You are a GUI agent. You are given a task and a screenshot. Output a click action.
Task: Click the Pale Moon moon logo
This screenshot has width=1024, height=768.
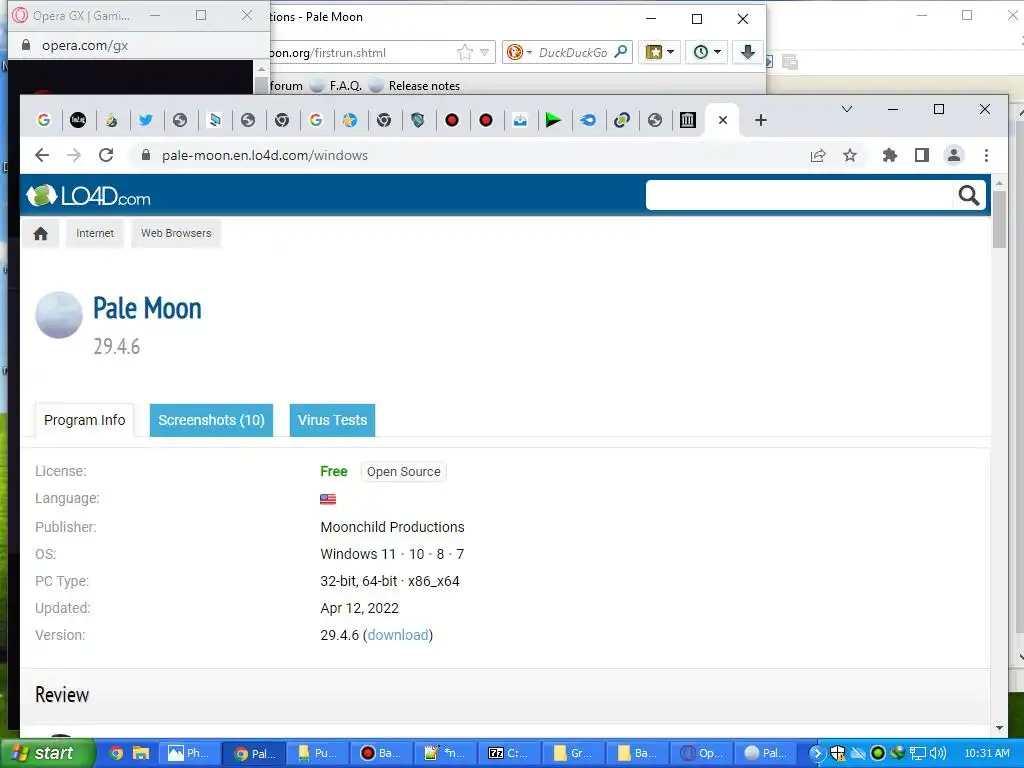(x=59, y=315)
